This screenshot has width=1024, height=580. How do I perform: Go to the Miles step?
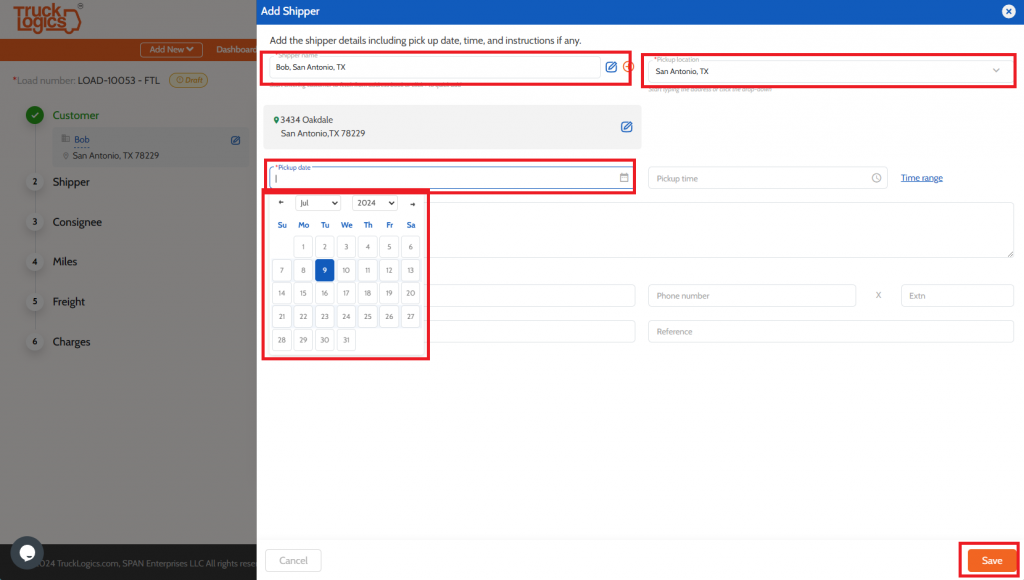pyautogui.click(x=65, y=261)
